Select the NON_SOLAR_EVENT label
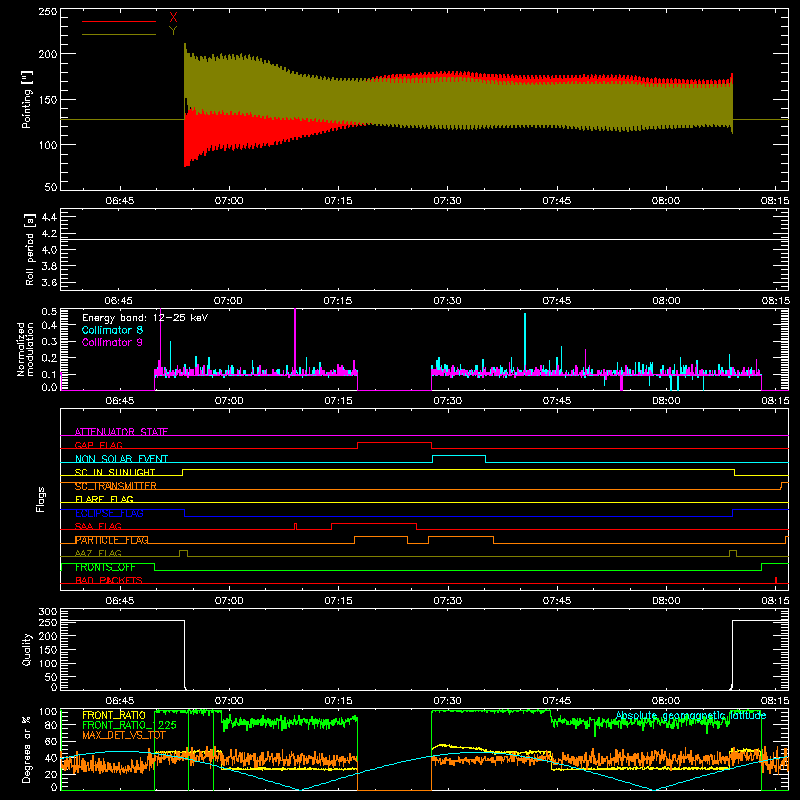Image resolution: width=800 pixels, height=800 pixels. [121, 459]
